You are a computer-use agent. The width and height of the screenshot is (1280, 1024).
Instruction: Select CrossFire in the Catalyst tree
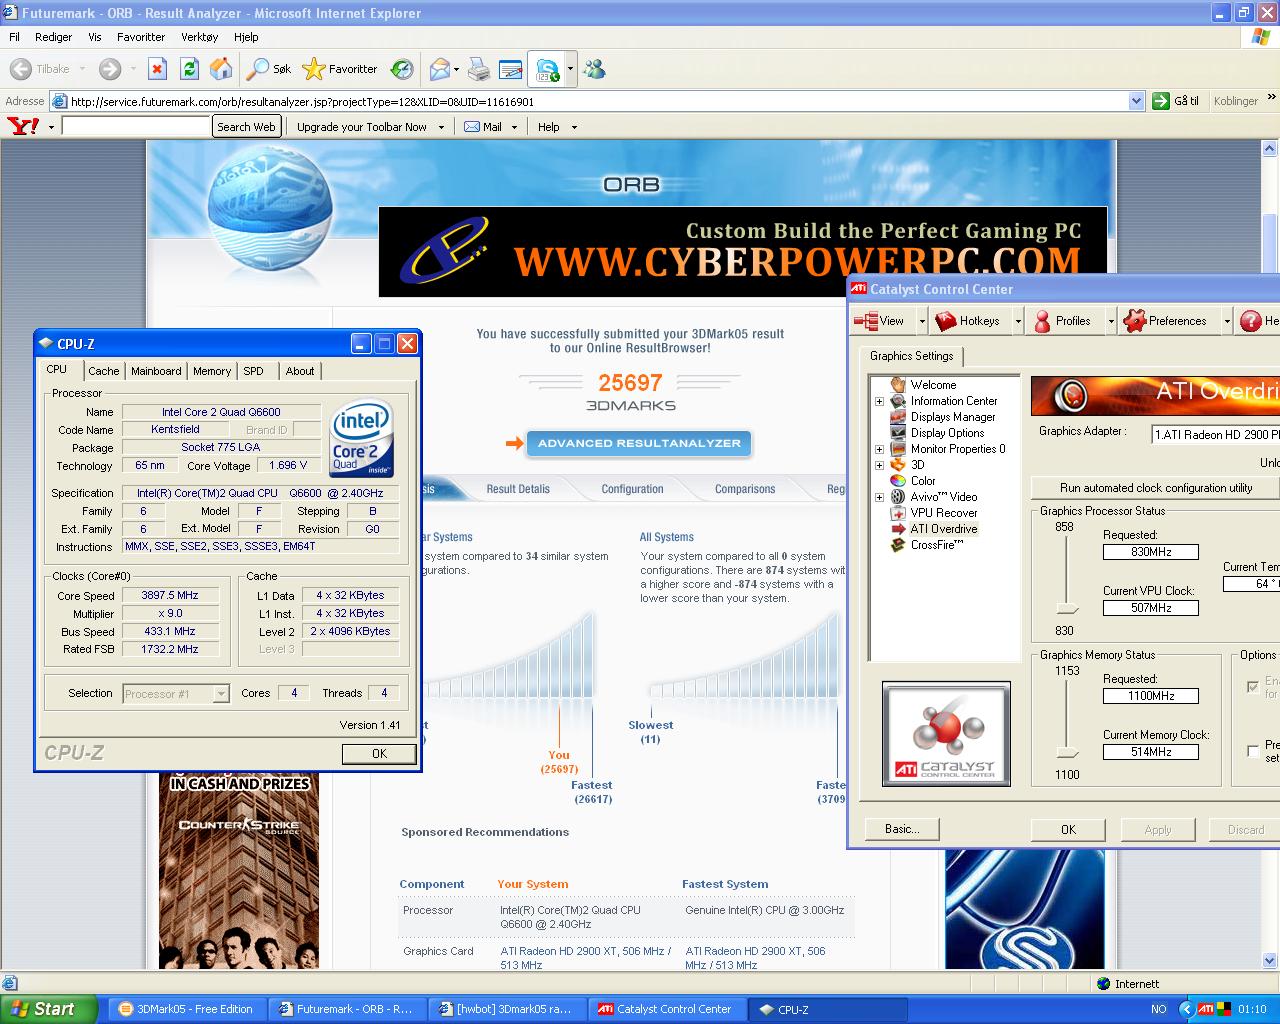937,545
